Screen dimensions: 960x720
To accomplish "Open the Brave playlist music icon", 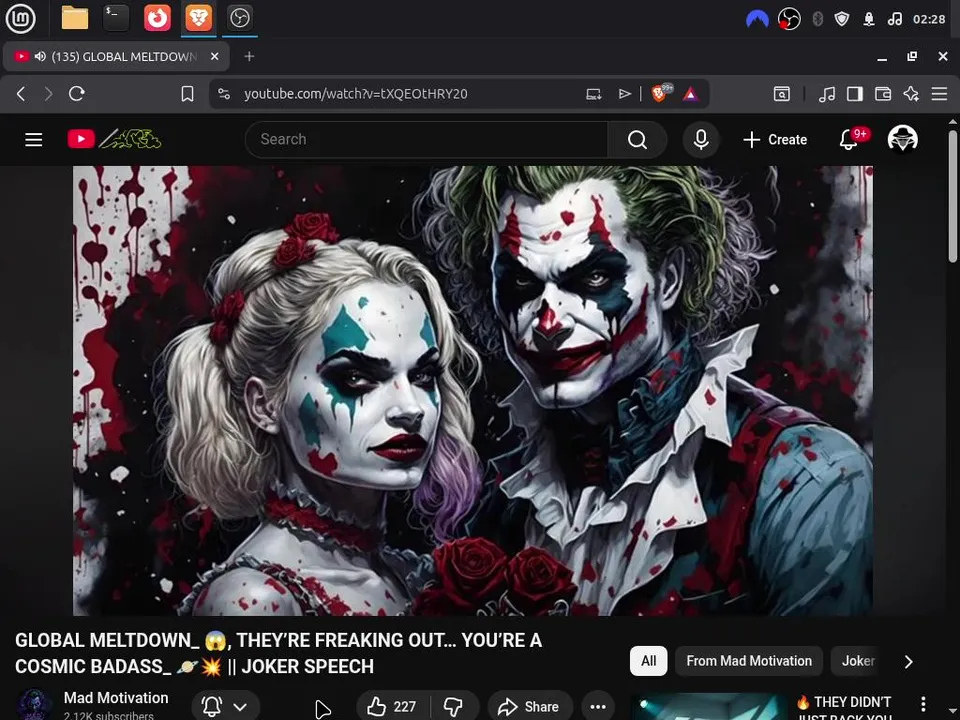I will click(x=827, y=94).
